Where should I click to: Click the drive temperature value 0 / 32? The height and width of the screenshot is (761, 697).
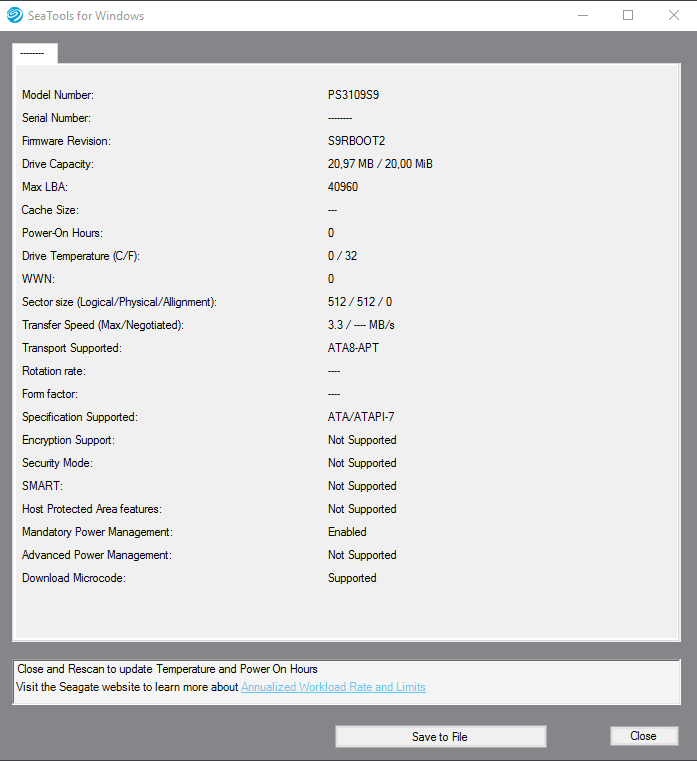click(x=342, y=256)
